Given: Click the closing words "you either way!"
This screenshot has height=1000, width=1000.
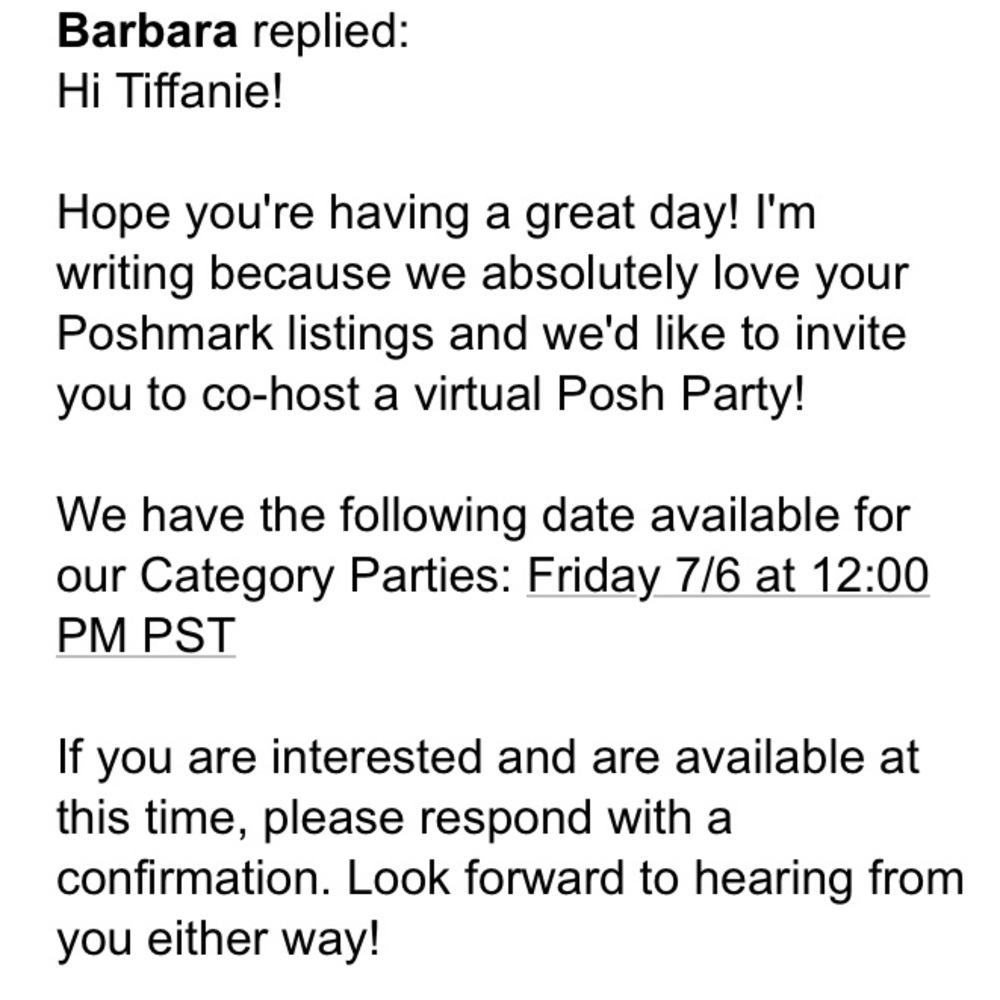Looking at the screenshot, I should point(219,939).
